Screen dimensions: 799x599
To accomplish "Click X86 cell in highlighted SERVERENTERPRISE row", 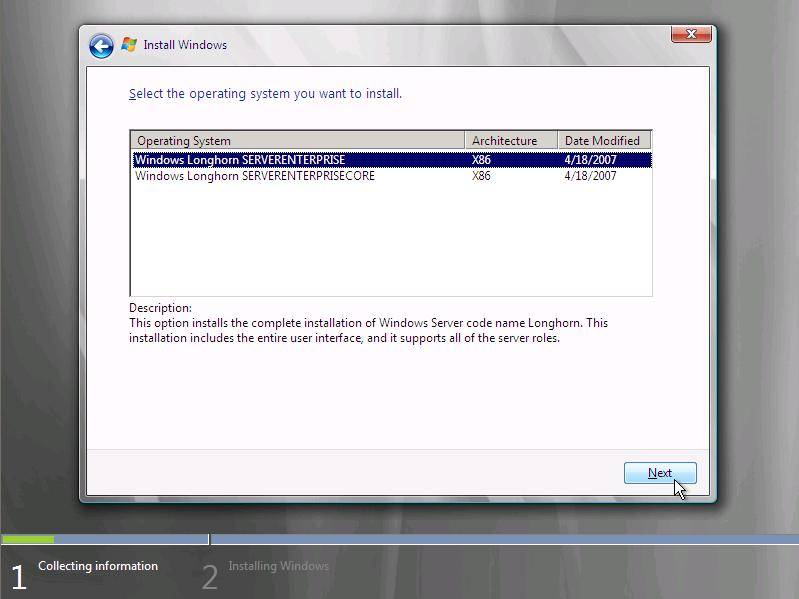I will click(481, 159).
